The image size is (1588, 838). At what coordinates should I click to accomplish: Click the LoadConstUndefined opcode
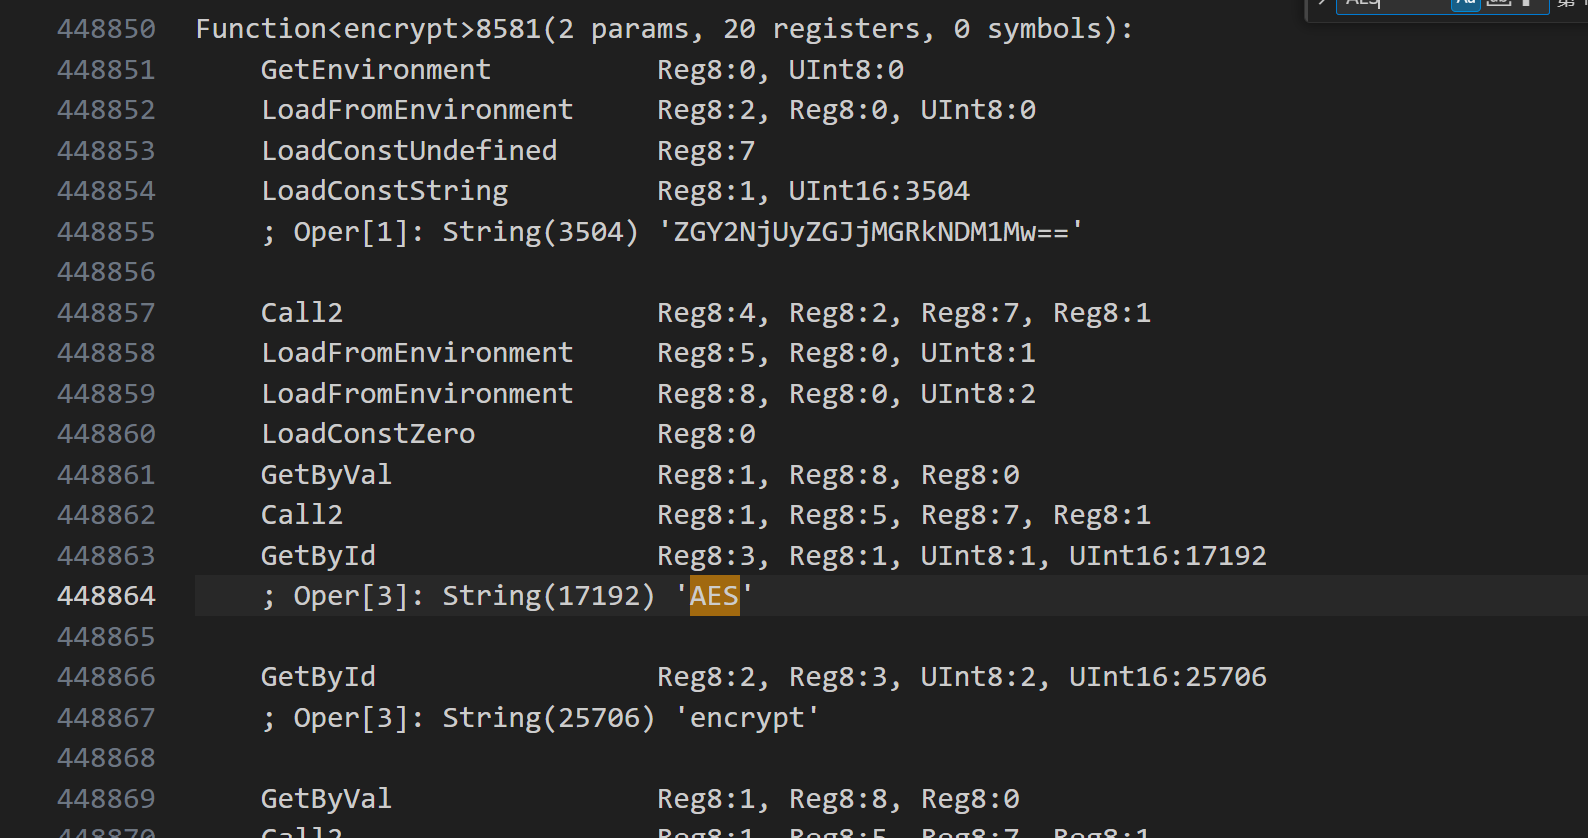(x=409, y=151)
